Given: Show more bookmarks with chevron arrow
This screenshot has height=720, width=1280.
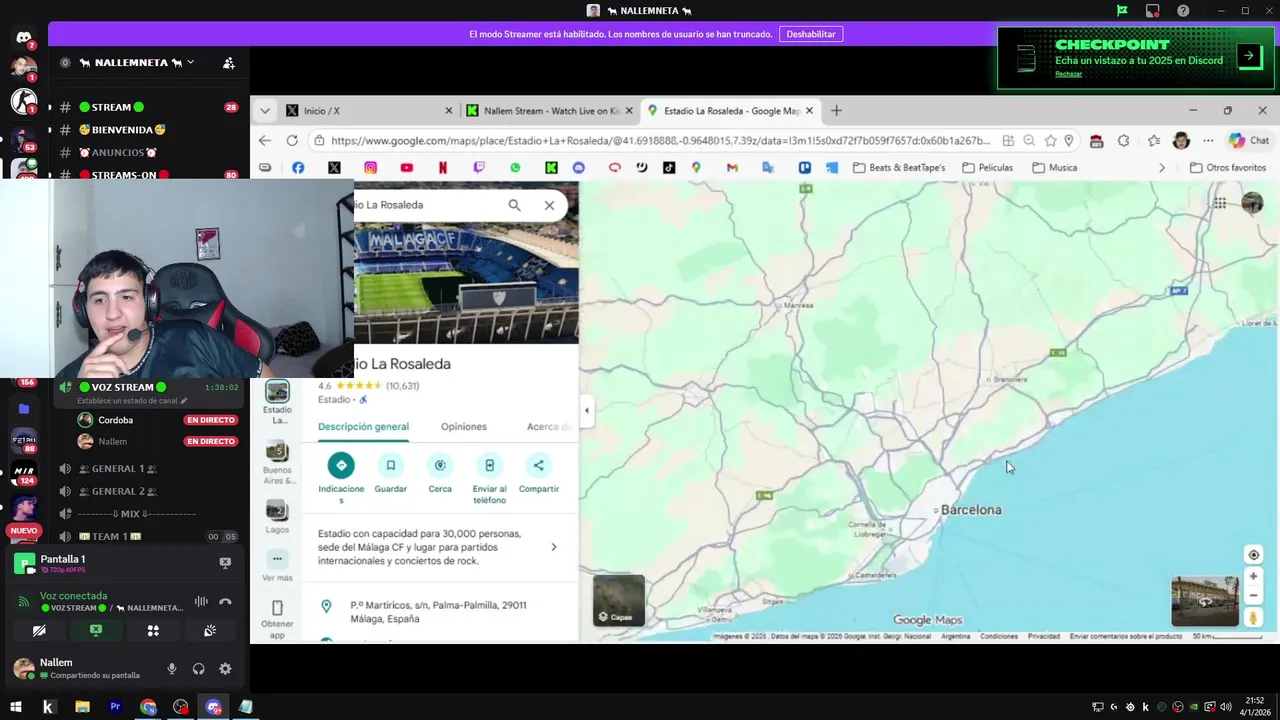Looking at the screenshot, I should [1161, 168].
